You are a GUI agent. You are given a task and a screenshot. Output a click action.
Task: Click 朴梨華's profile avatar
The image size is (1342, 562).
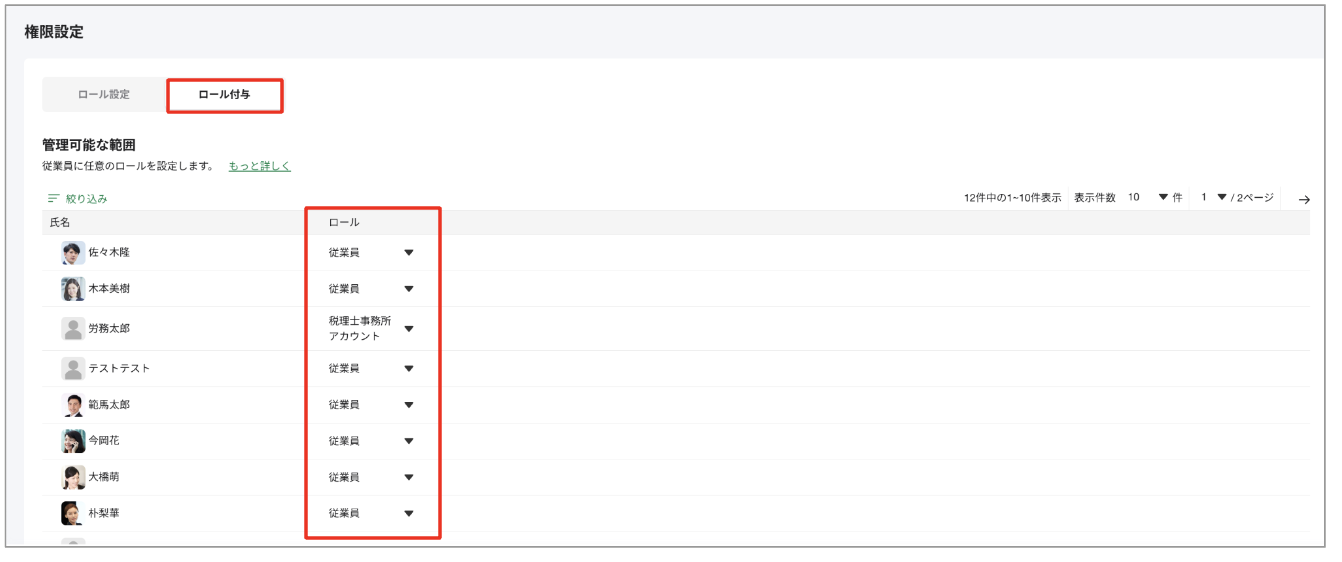pyautogui.click(x=70, y=513)
